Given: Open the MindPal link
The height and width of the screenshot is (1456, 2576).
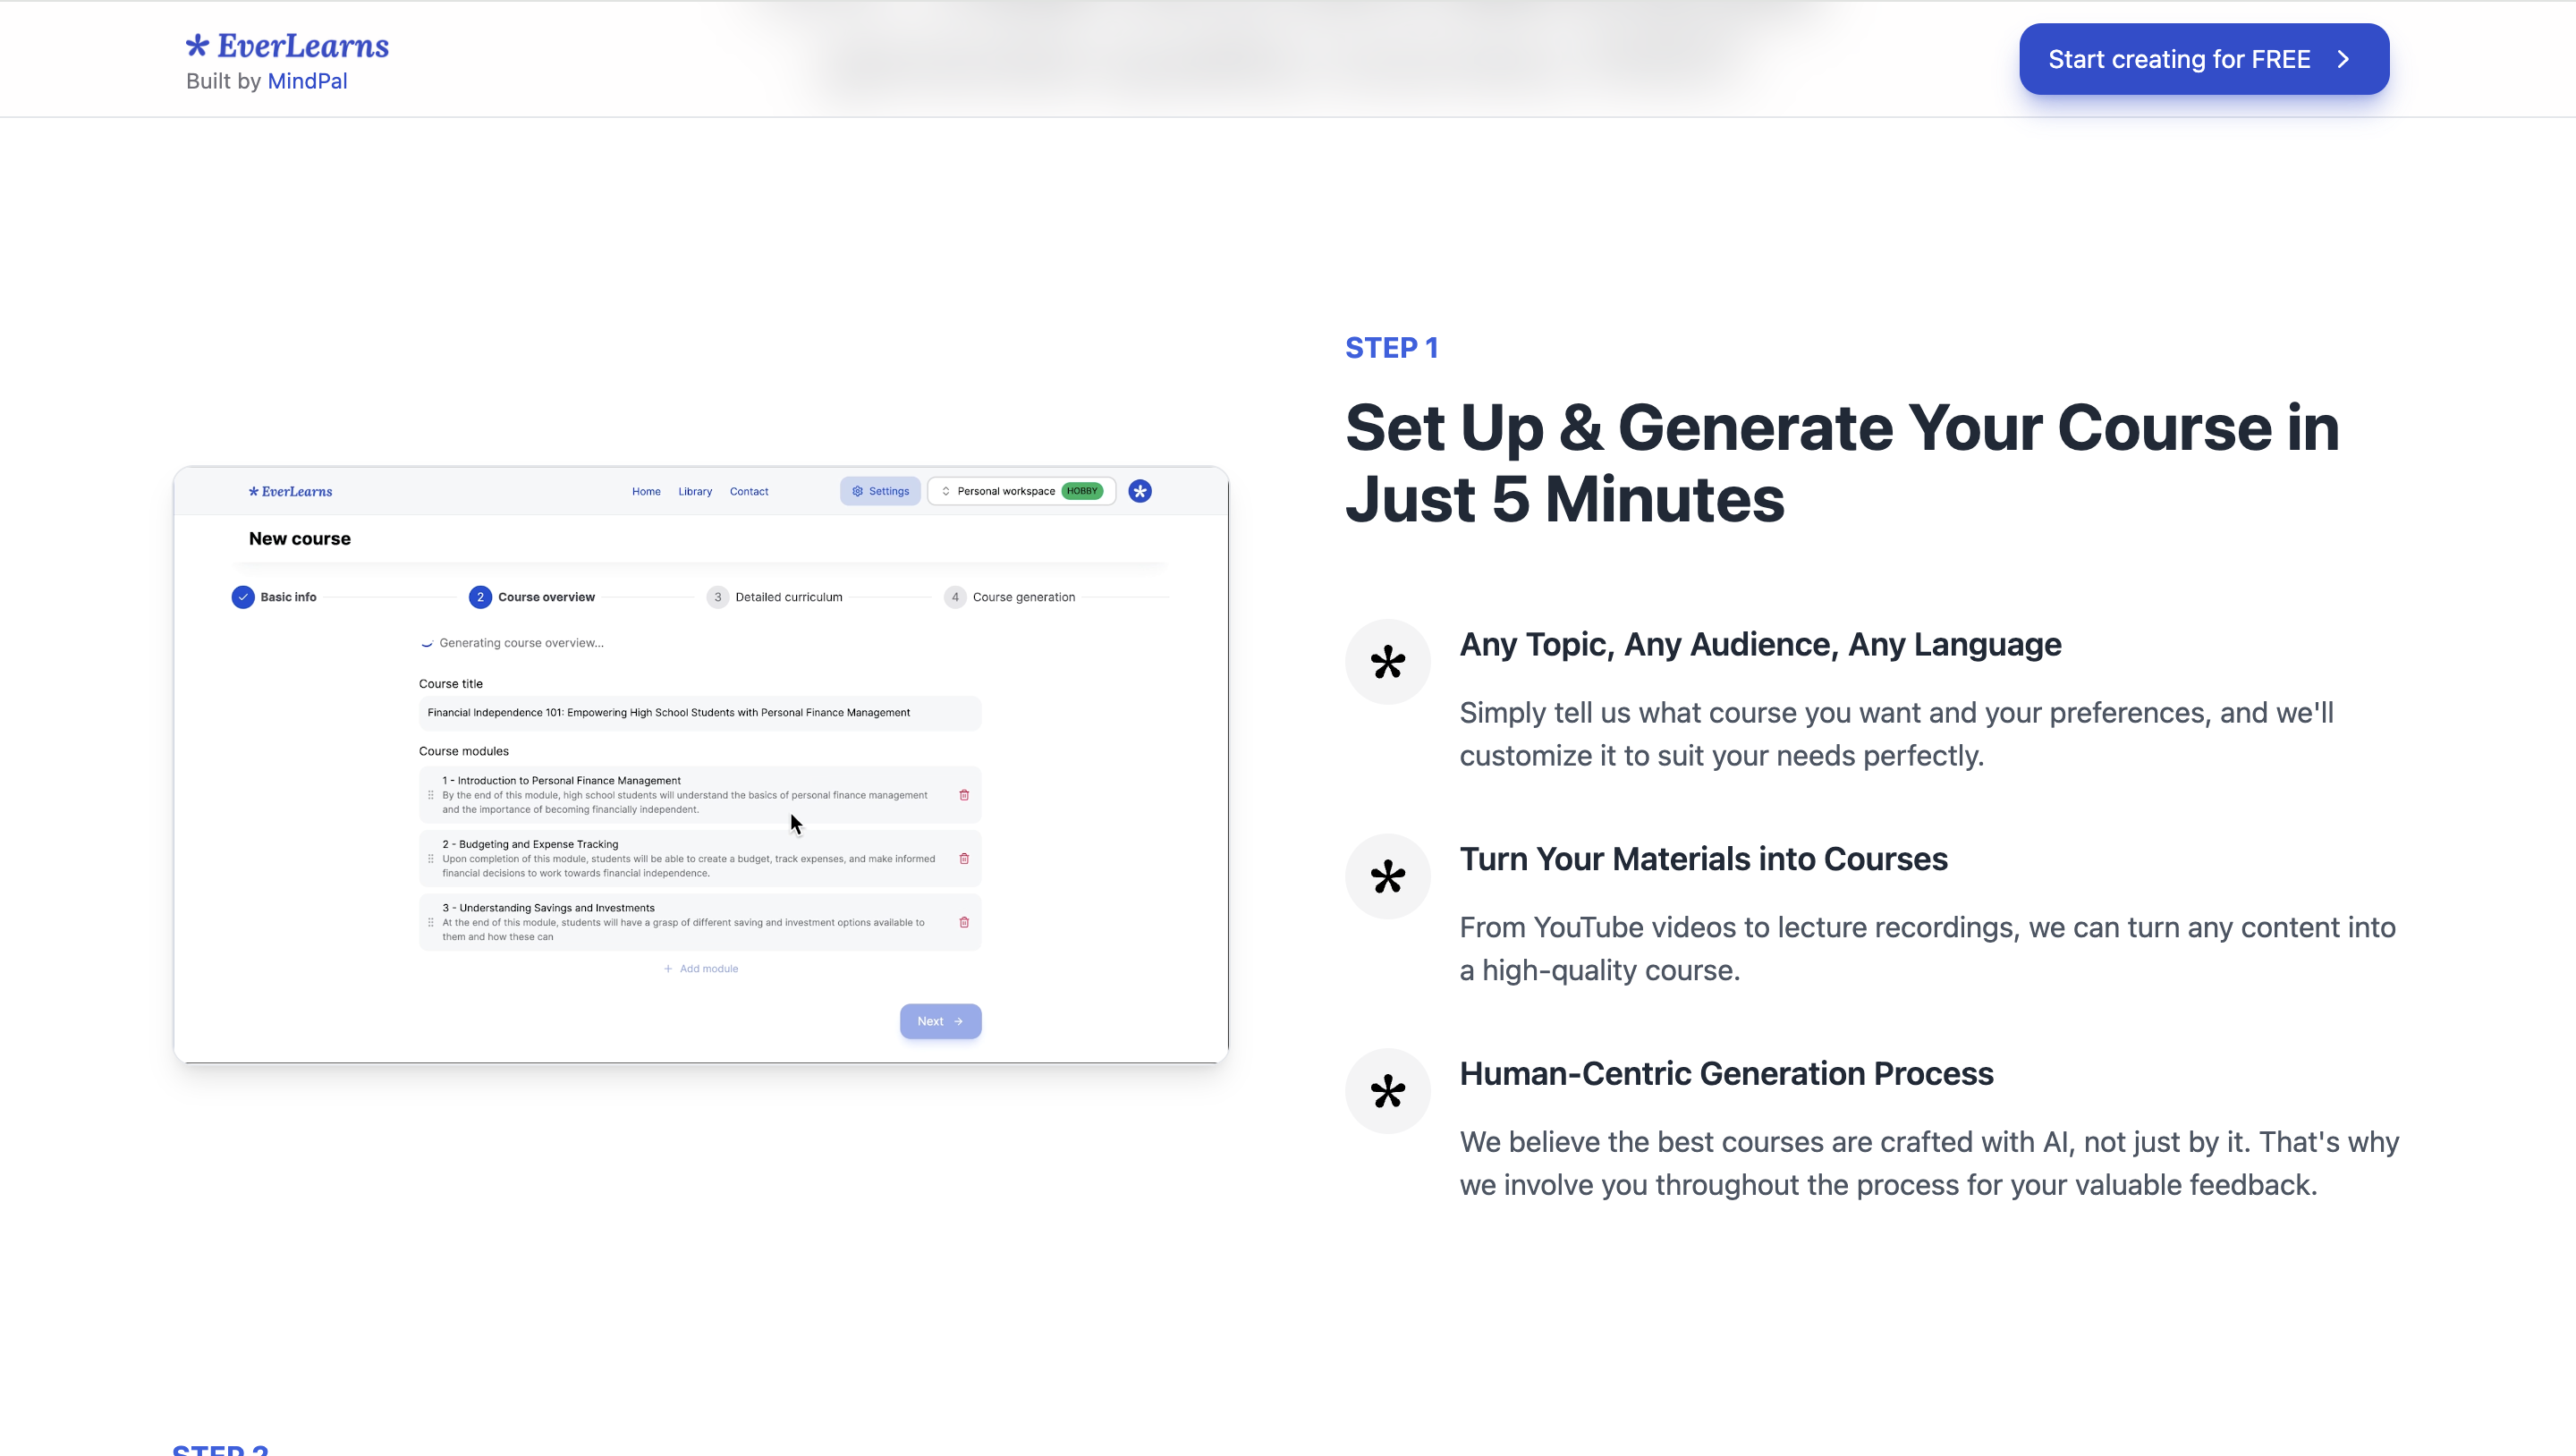Looking at the screenshot, I should point(307,81).
